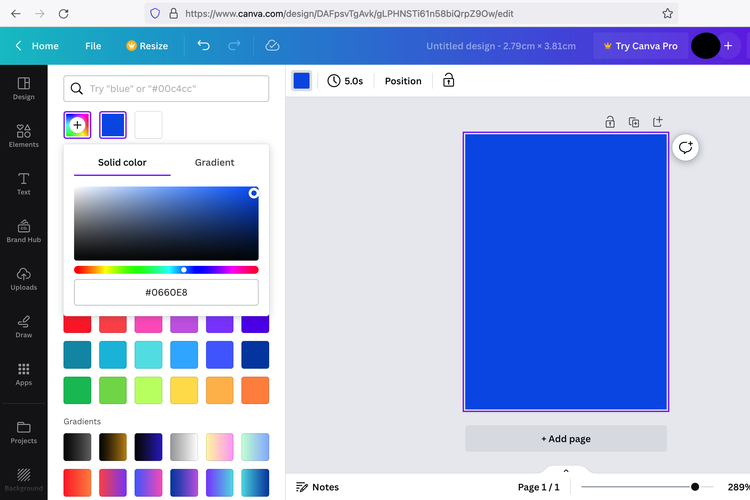Open the File menu
The width and height of the screenshot is (750, 500).
(x=93, y=46)
